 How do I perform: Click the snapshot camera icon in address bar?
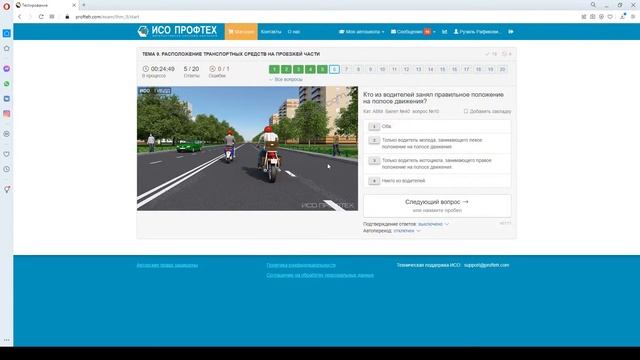[593, 17]
